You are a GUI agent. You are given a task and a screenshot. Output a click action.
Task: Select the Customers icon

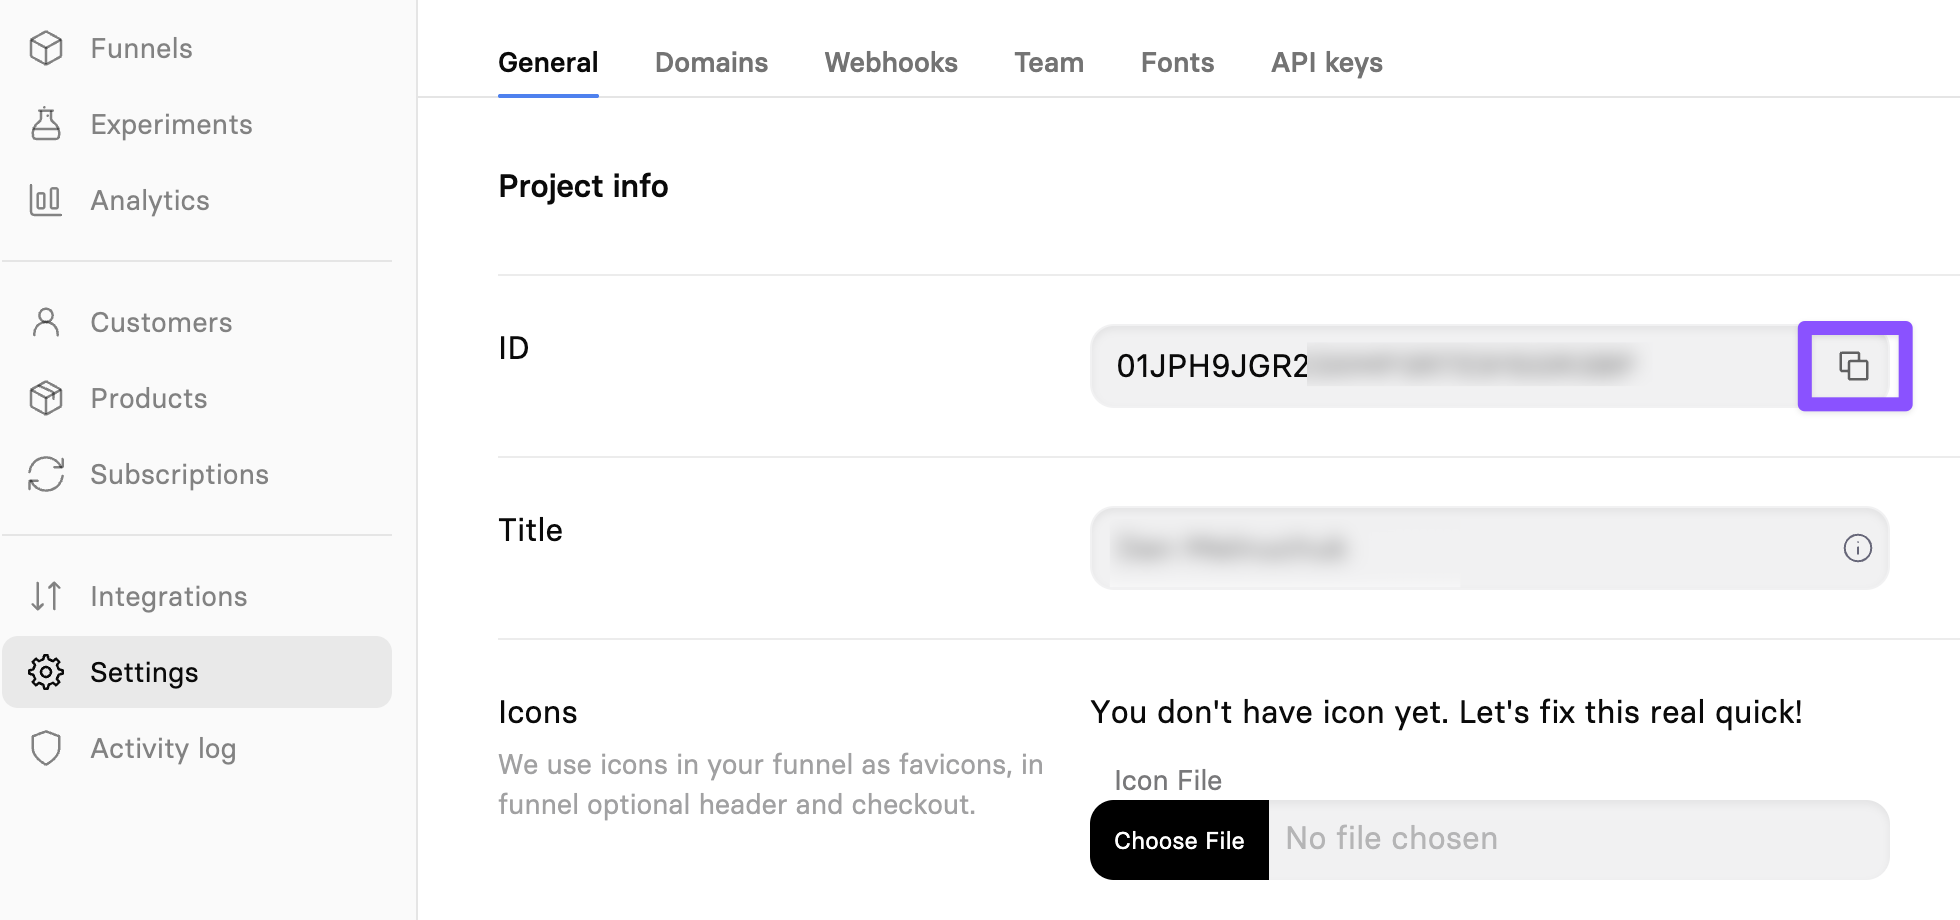46,322
